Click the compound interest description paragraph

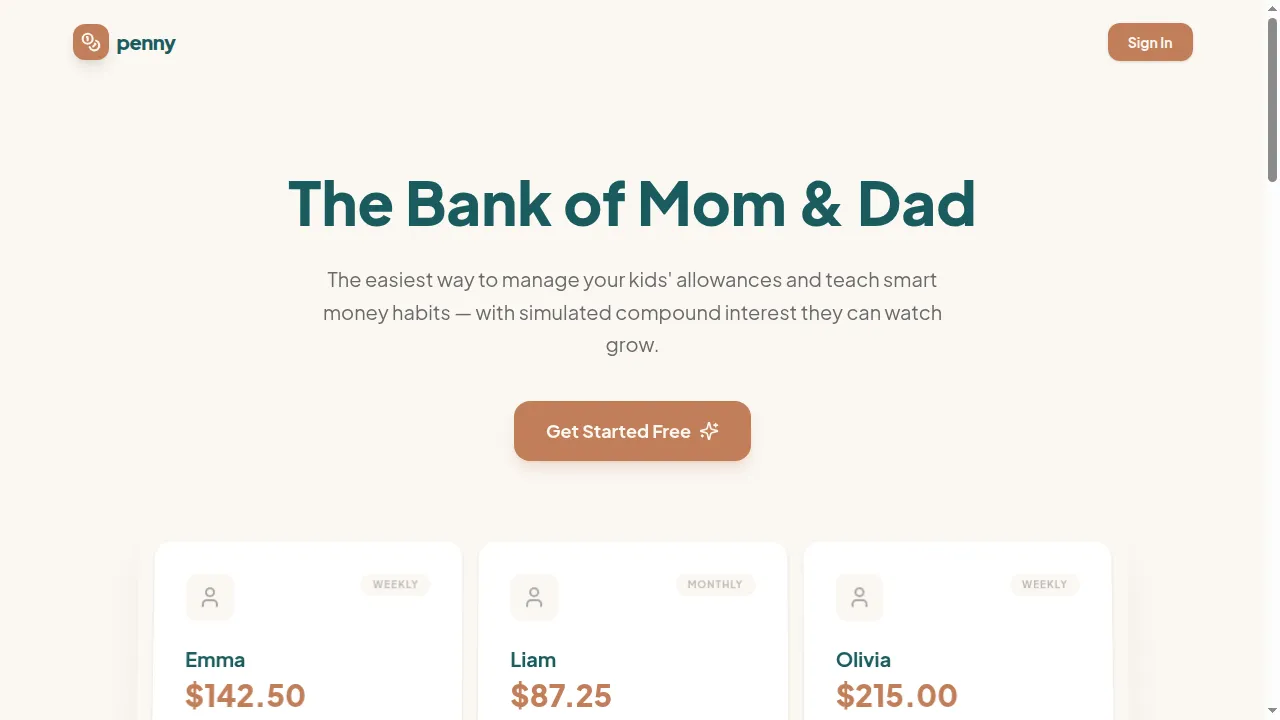[x=632, y=312]
